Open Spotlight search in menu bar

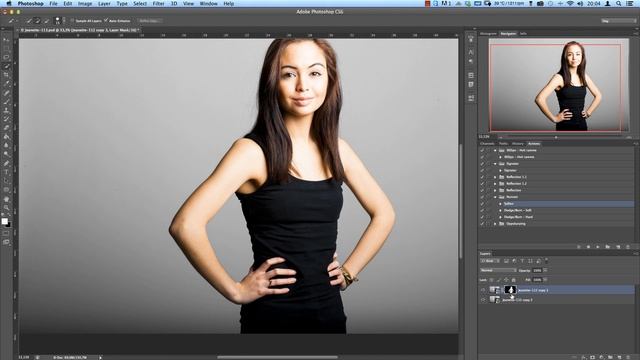pyautogui.click(x=619, y=4)
